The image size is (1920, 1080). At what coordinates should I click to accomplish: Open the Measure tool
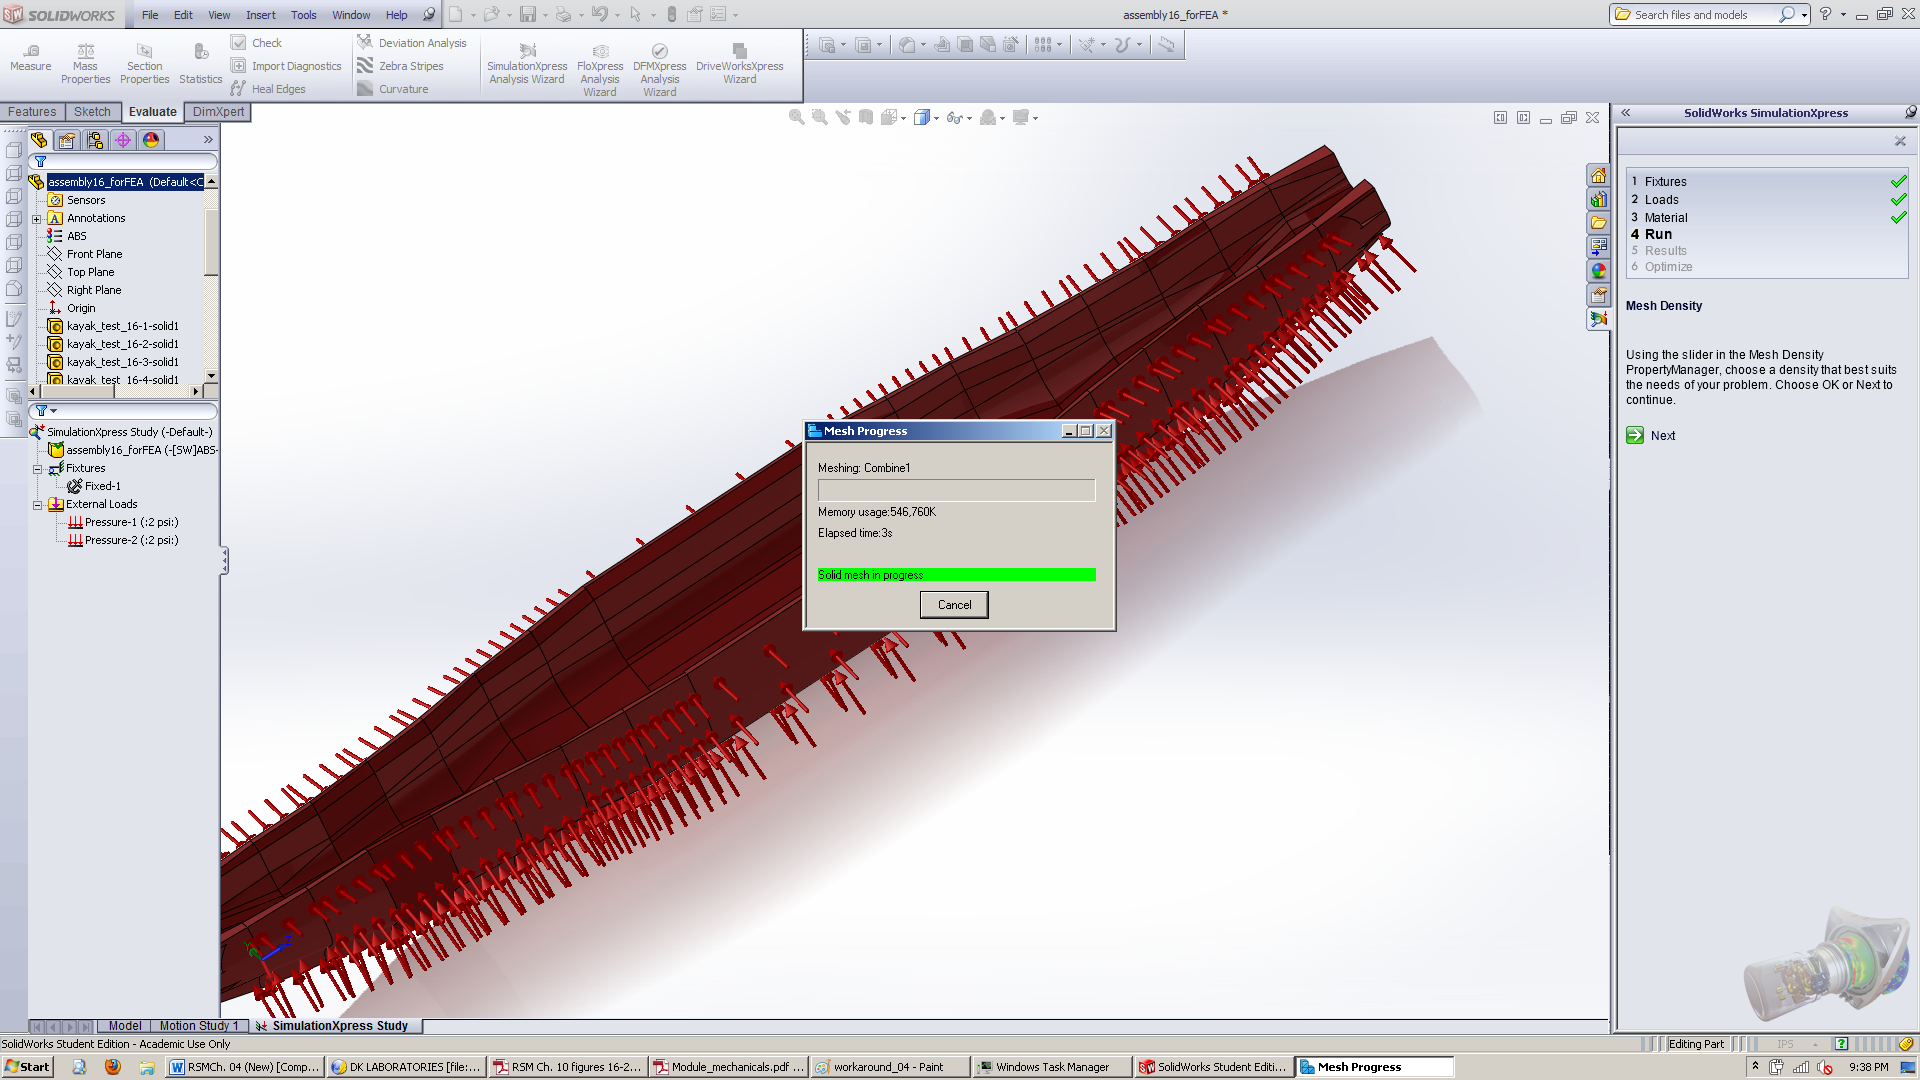click(x=30, y=58)
